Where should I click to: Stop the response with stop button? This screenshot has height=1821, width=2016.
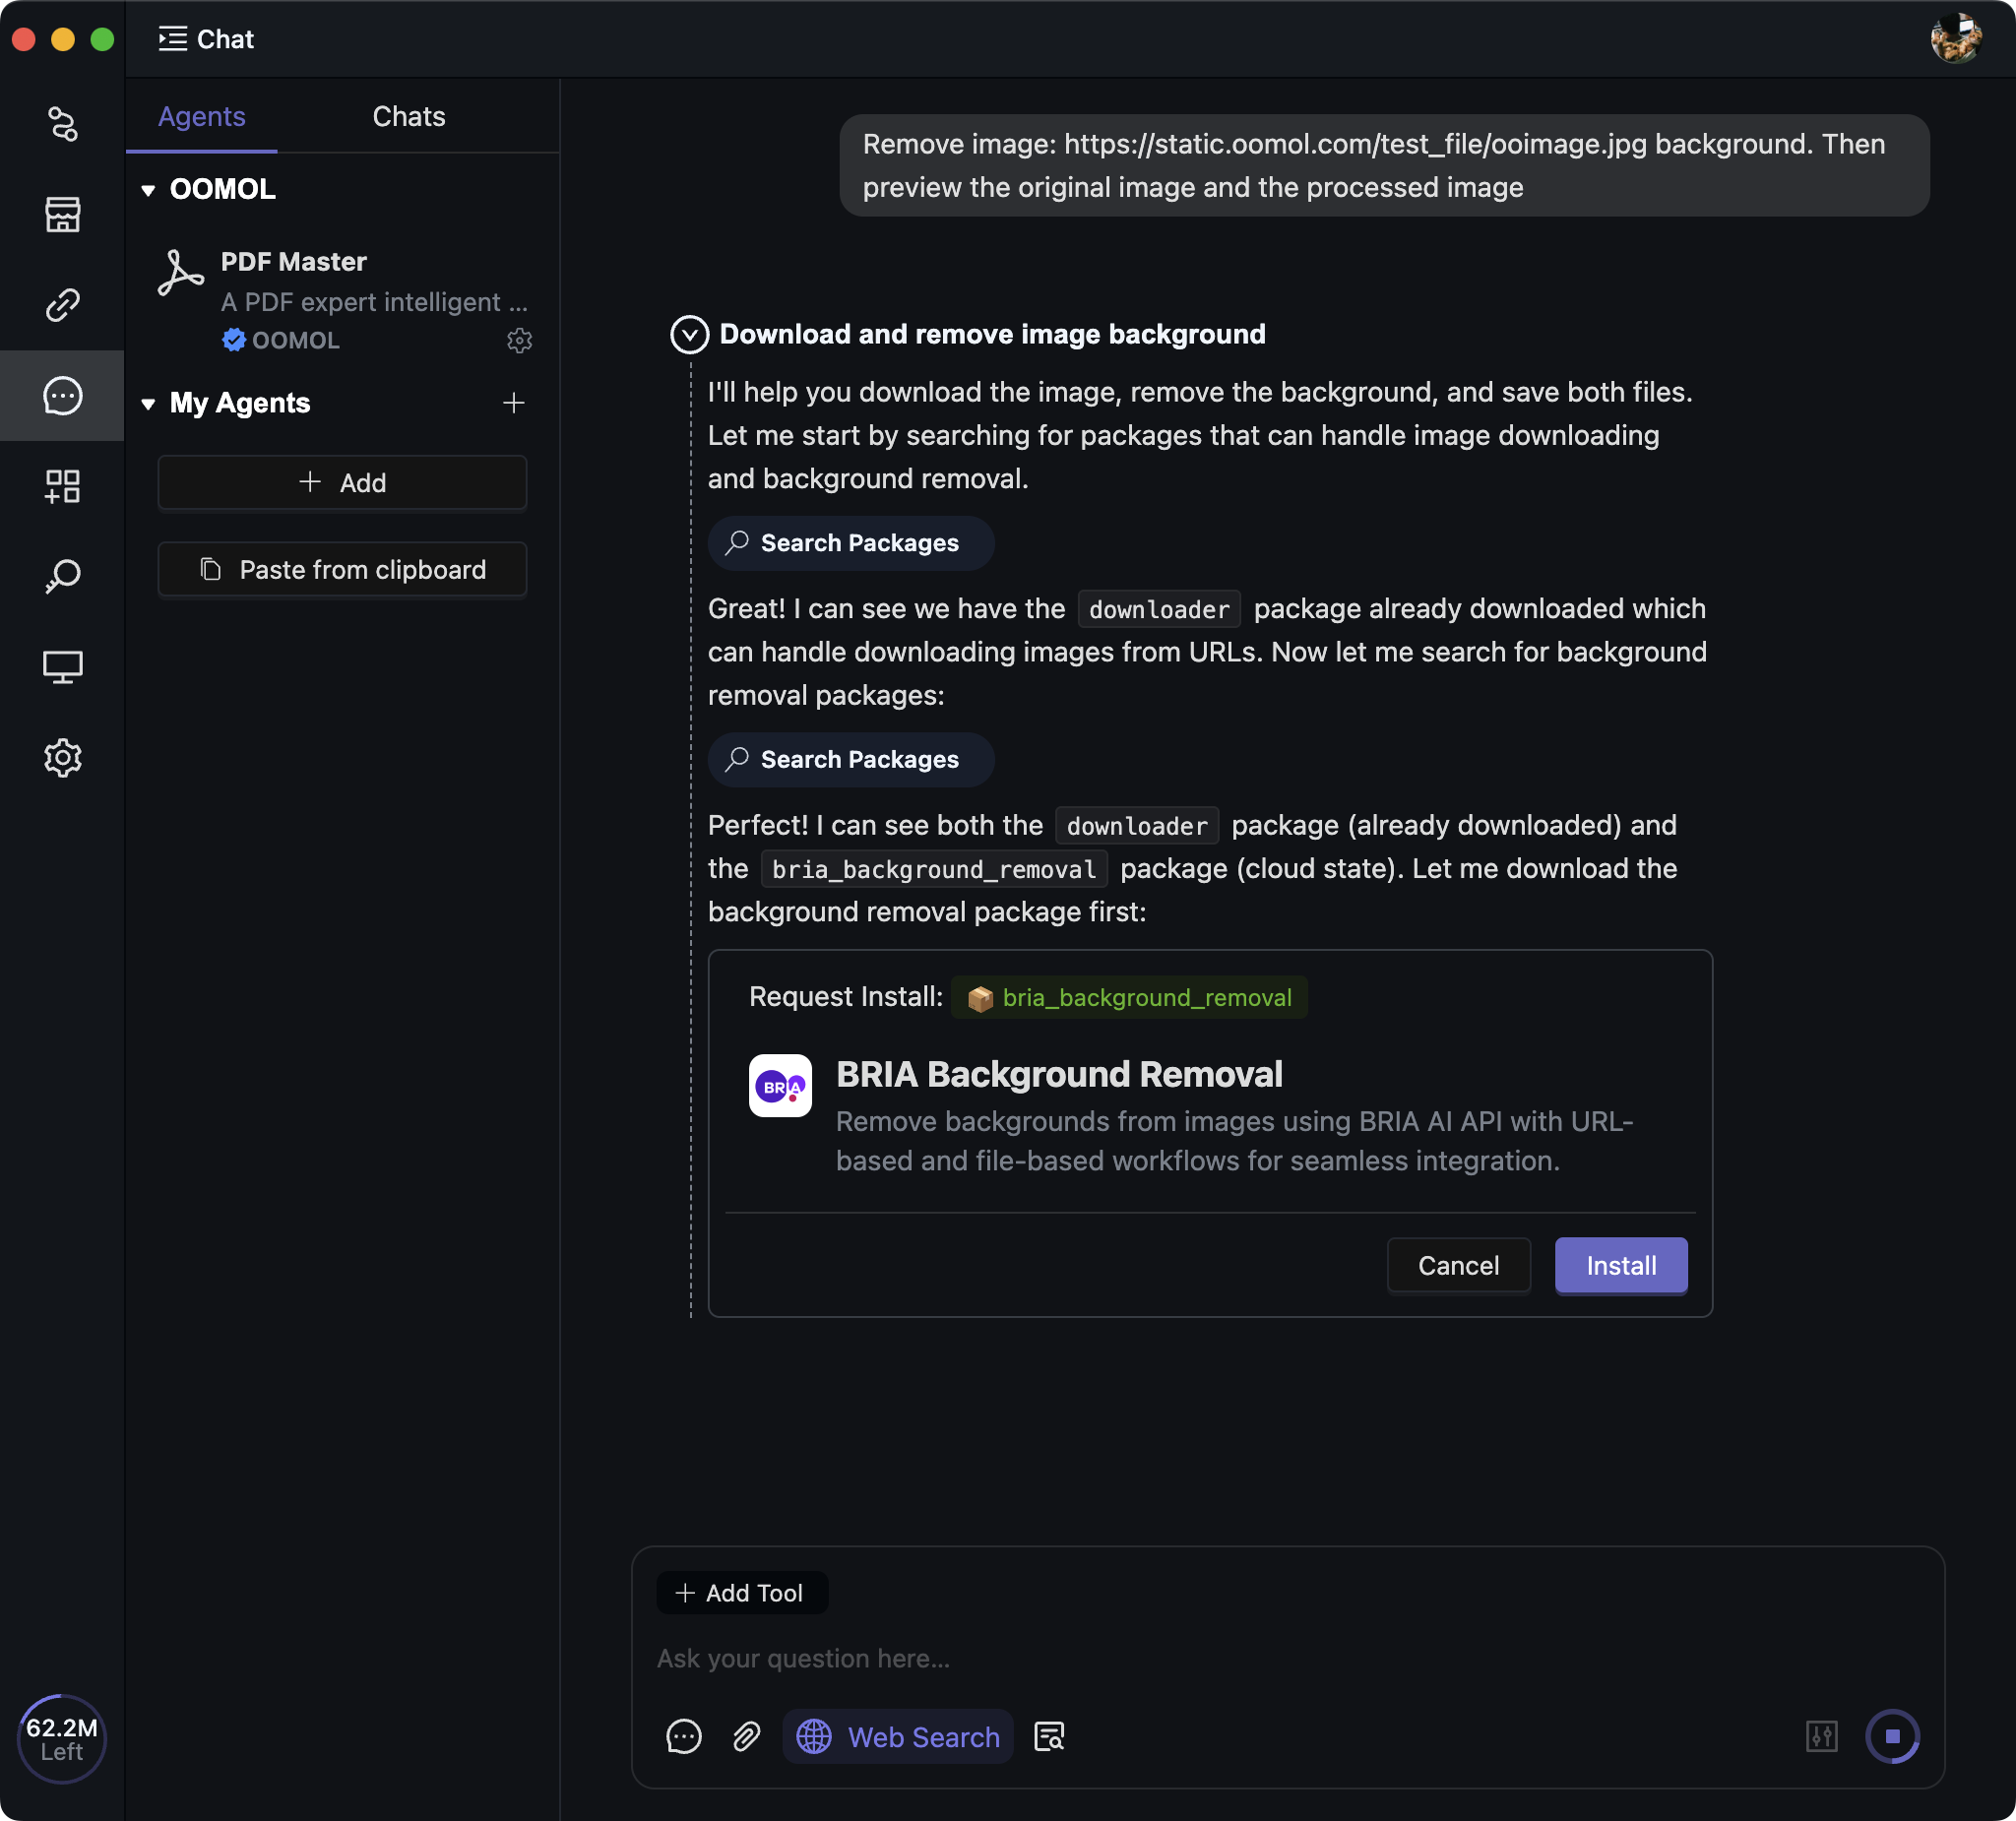[x=1892, y=1737]
